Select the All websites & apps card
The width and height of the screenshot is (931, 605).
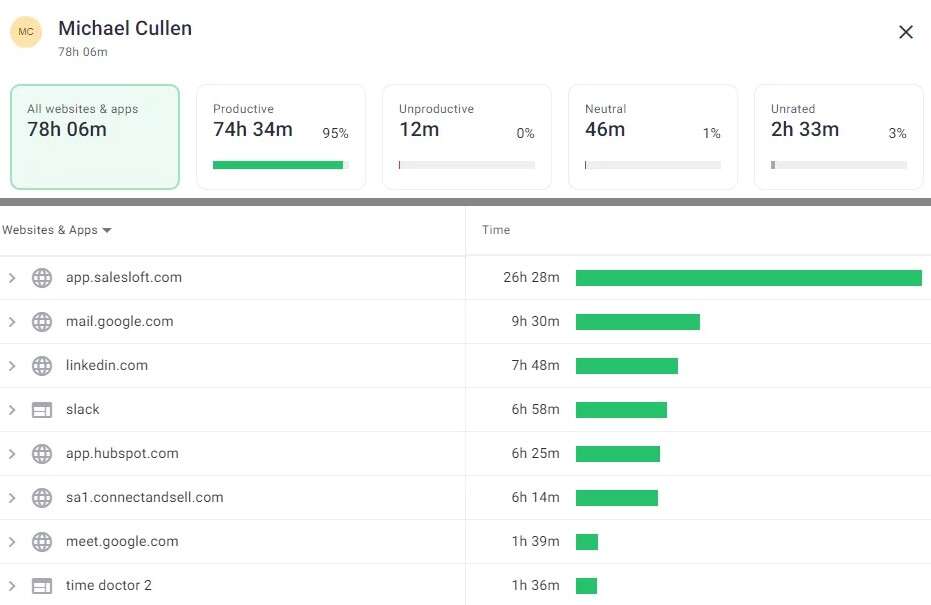(94, 136)
